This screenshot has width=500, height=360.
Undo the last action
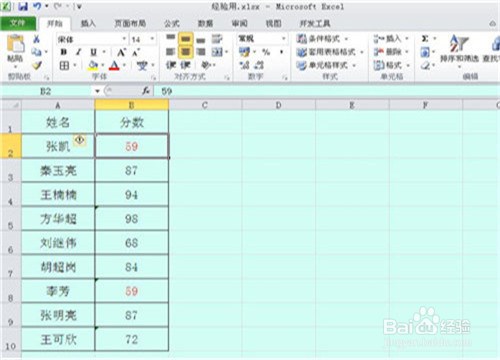(38, 6)
